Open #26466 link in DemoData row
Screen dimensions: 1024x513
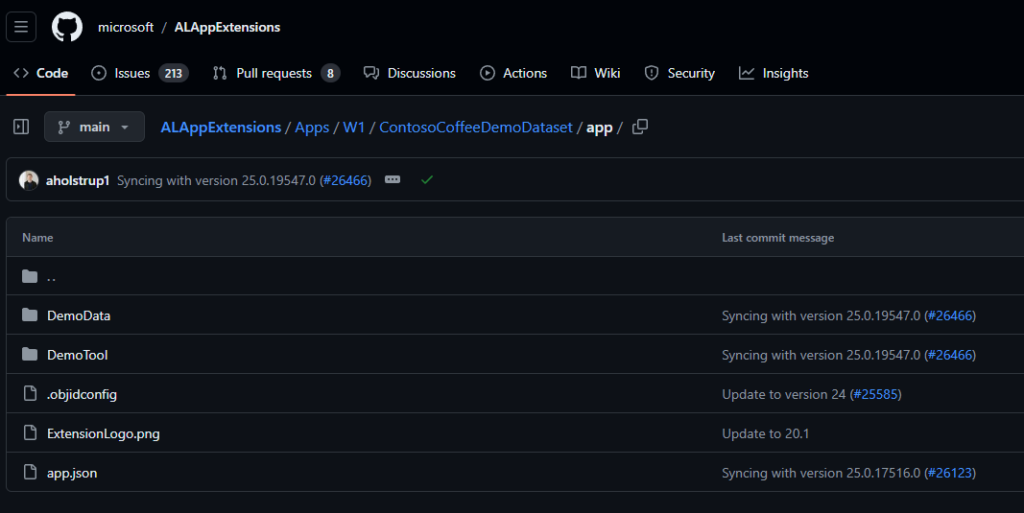pos(950,316)
